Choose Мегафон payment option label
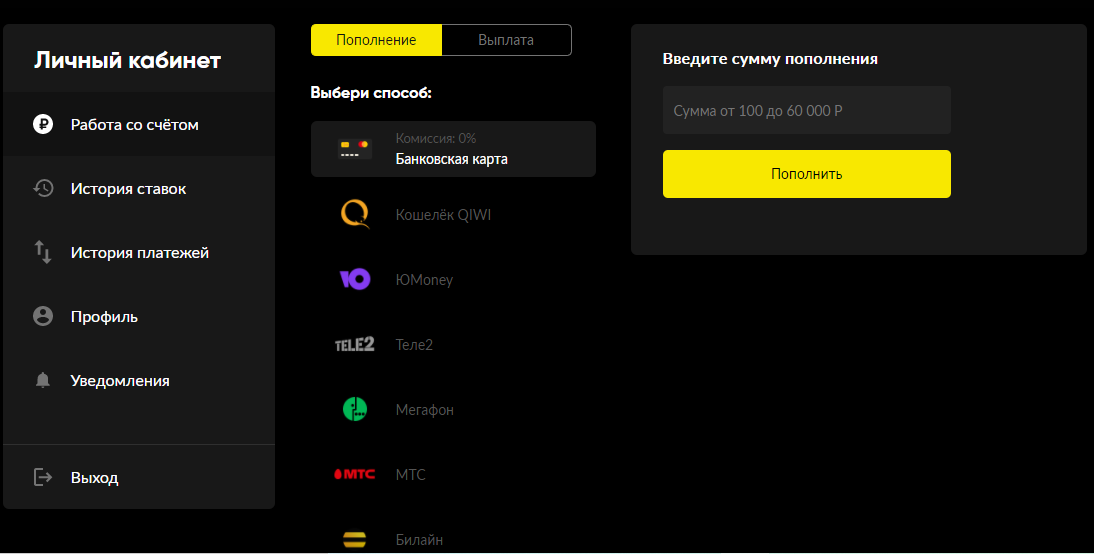 425,410
